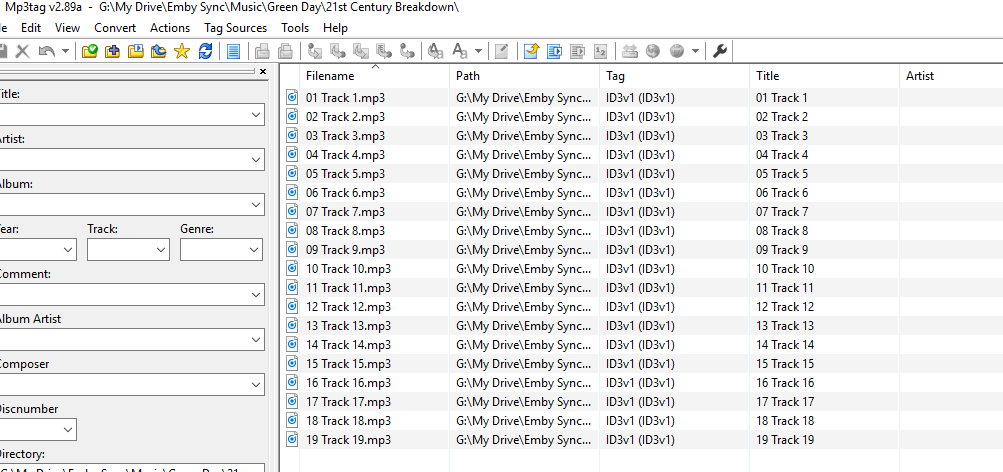Image resolution: width=1003 pixels, height=472 pixels.
Task: Sort by the Artist column header
Action: coord(951,76)
